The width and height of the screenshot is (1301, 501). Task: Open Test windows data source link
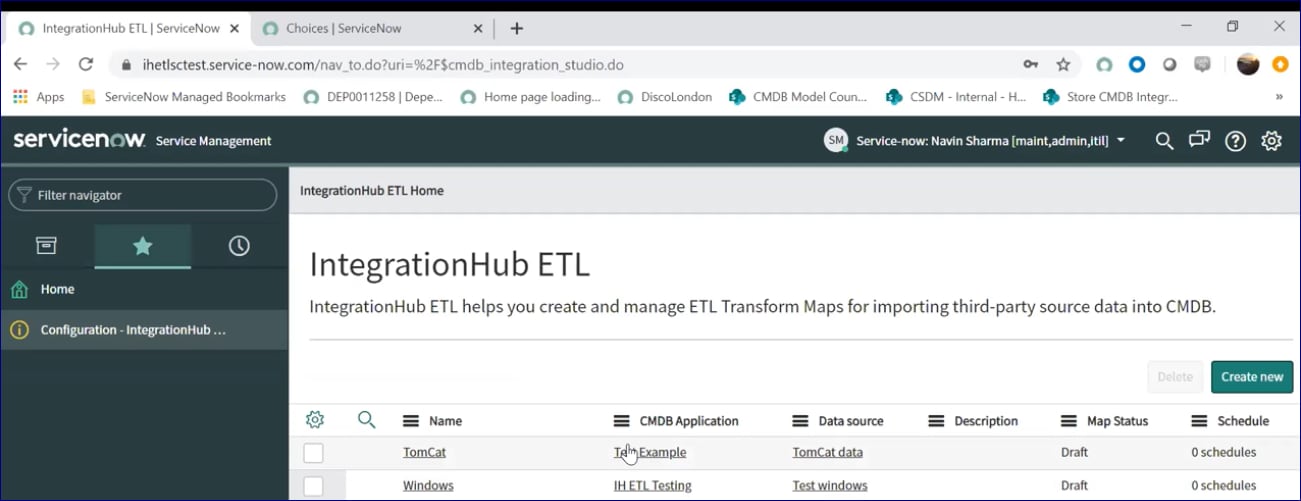(x=830, y=485)
